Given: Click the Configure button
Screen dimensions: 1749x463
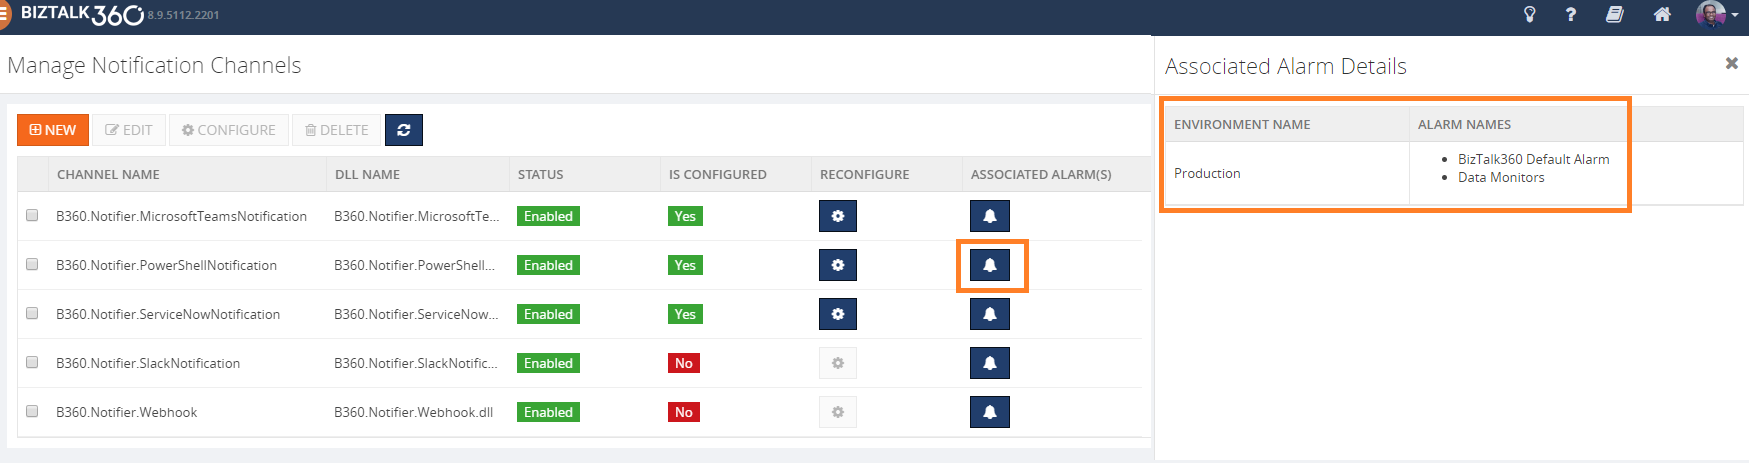Looking at the screenshot, I should [229, 130].
